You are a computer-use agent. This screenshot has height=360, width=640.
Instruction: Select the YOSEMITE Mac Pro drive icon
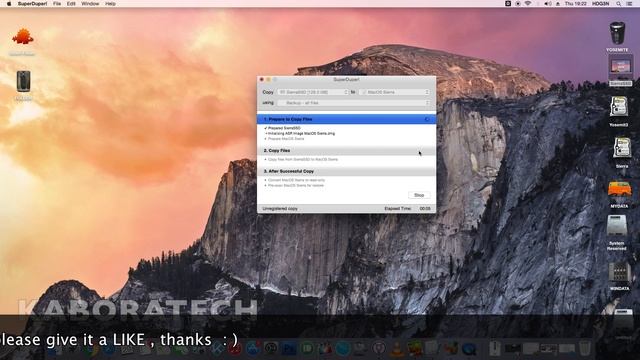[x=617, y=33]
